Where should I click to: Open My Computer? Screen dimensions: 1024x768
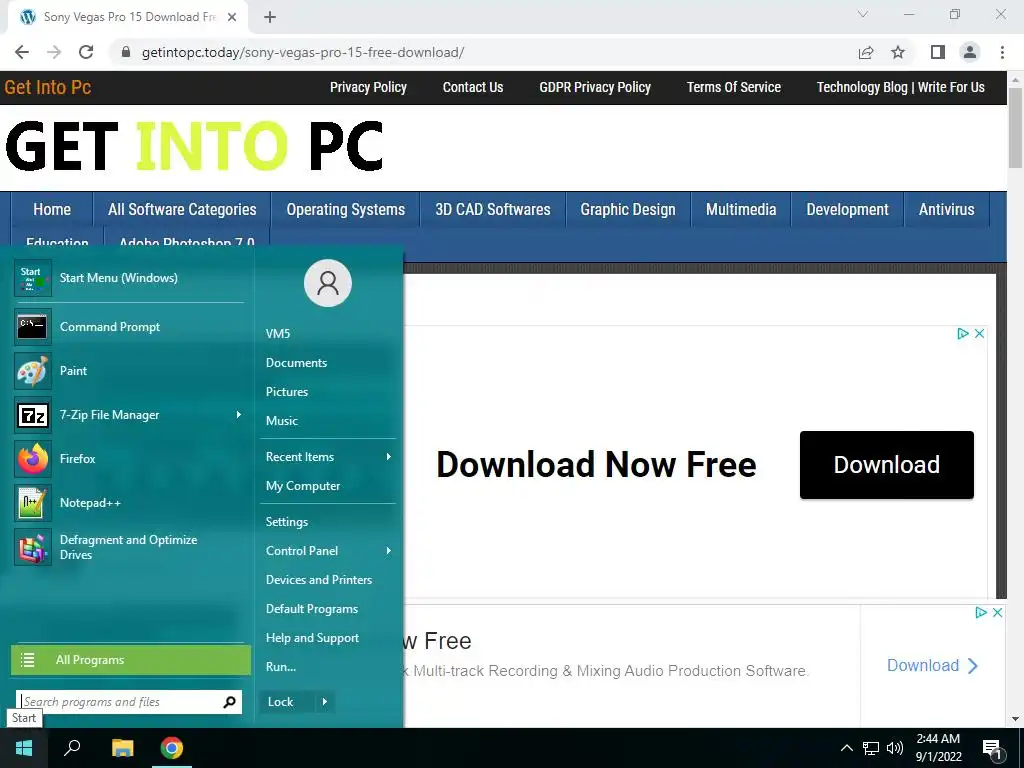[303, 486]
